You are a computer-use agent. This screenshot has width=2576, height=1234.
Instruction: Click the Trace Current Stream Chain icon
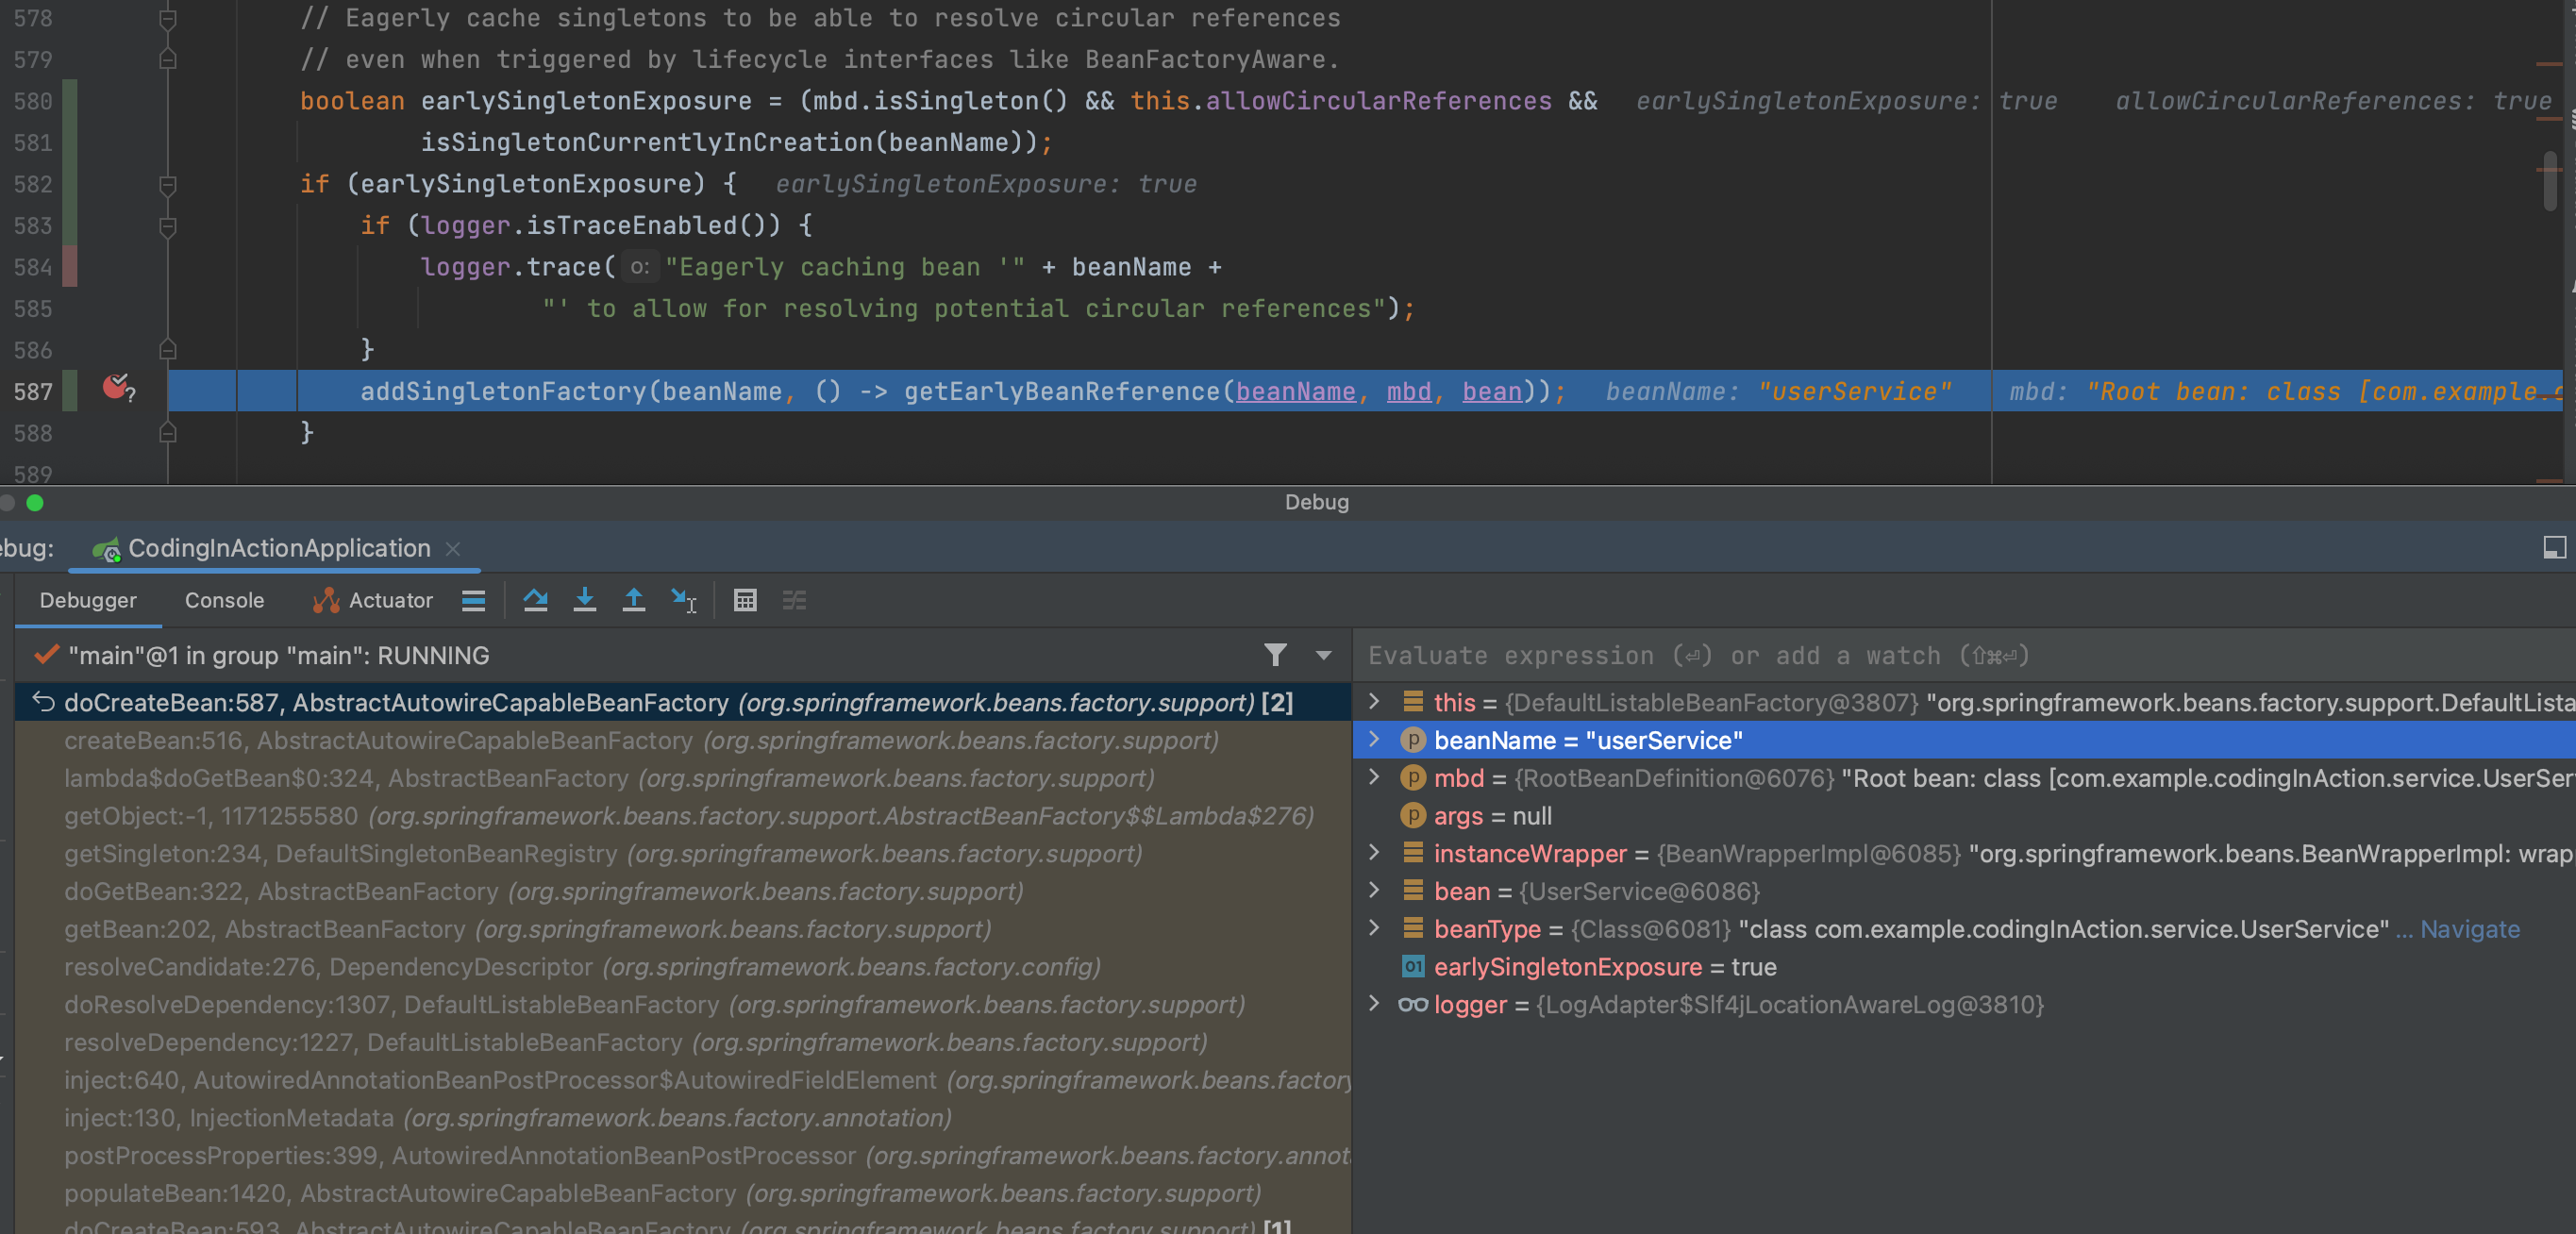pos(794,600)
